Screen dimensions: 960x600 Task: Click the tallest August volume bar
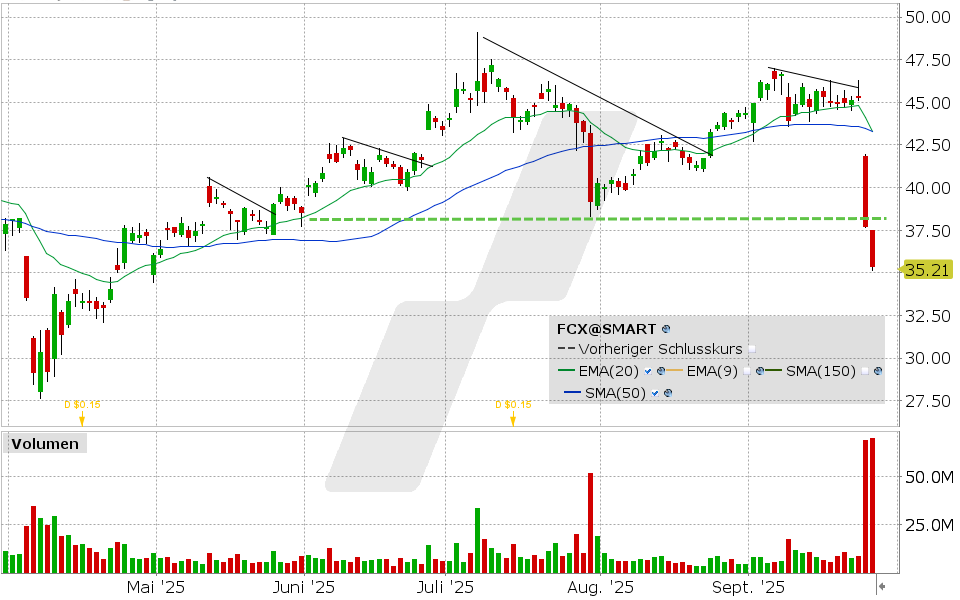point(590,522)
